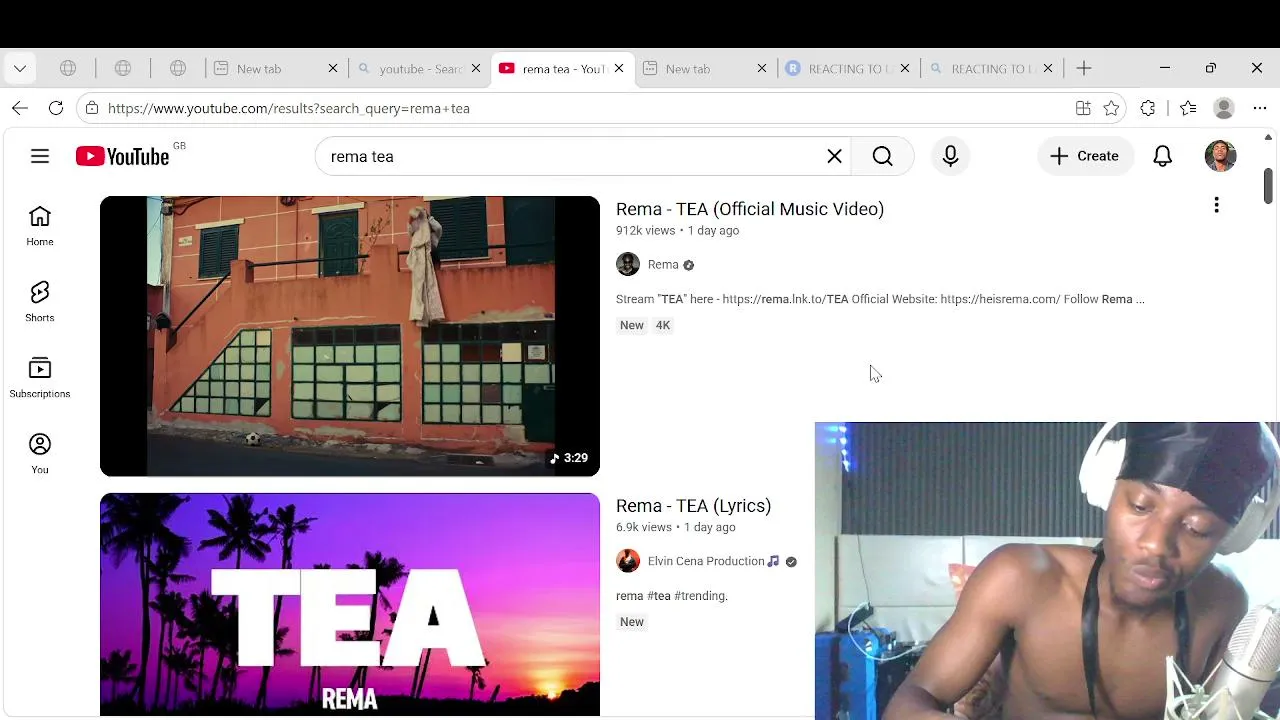The image size is (1280, 720).
Task: Click the Rema channel avatar
Action: point(628,265)
